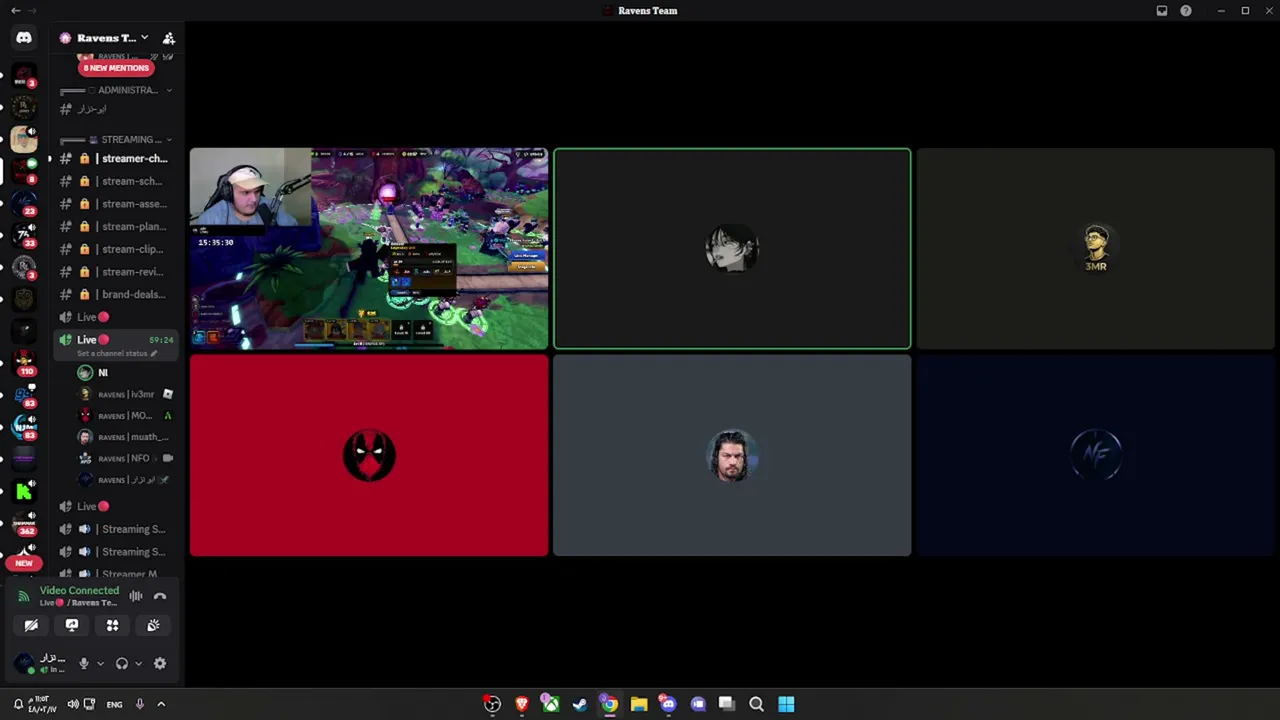
Task: Share your screen
Action: tap(72, 625)
